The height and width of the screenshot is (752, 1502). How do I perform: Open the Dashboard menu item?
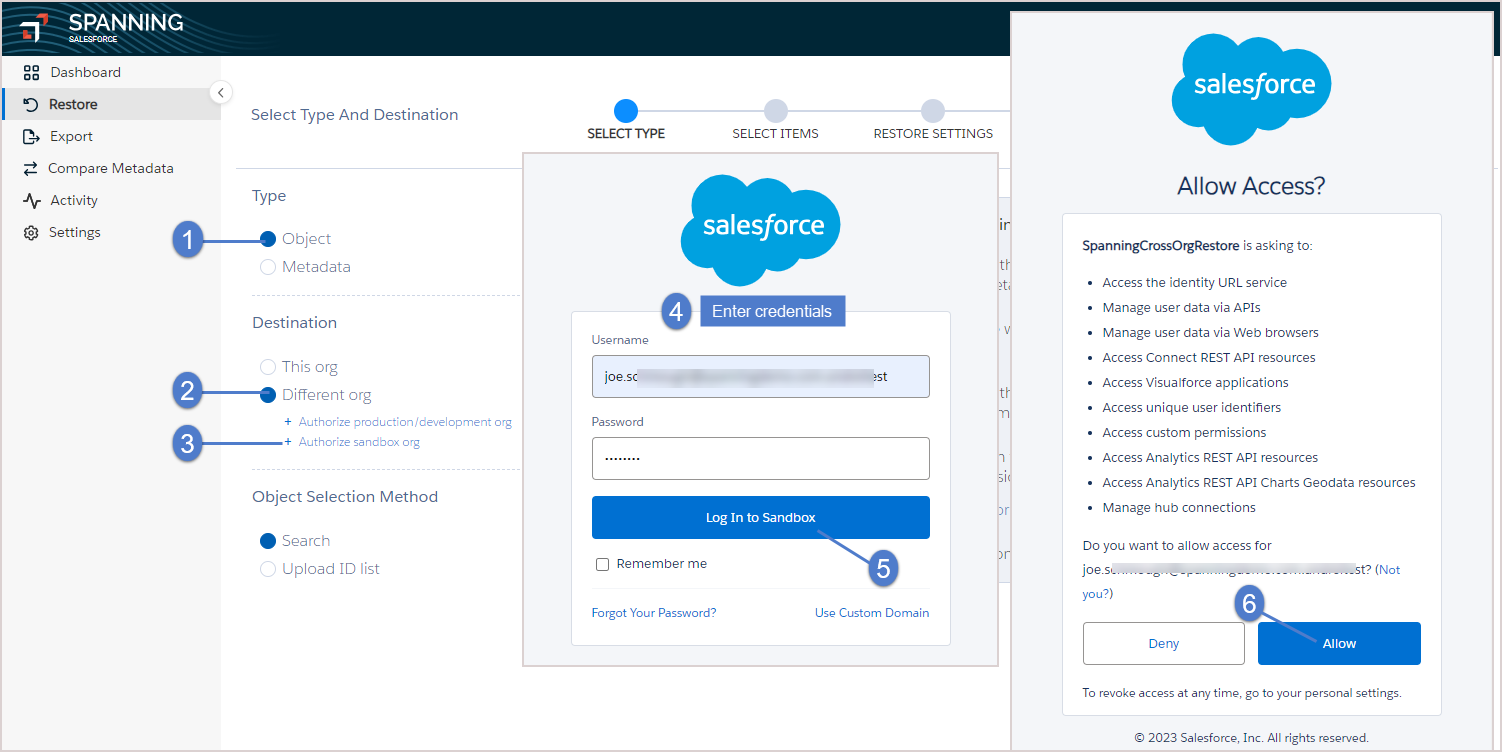pyautogui.click(x=86, y=72)
